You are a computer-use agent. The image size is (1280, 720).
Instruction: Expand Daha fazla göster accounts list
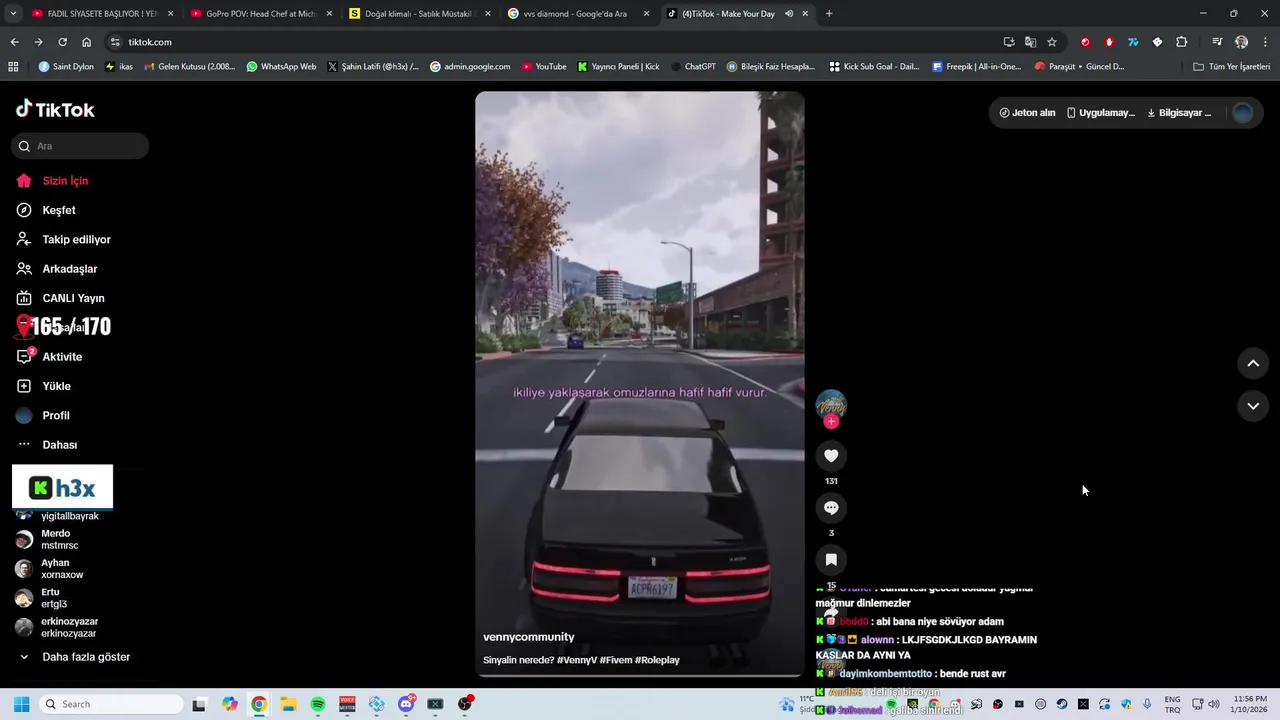coord(75,657)
